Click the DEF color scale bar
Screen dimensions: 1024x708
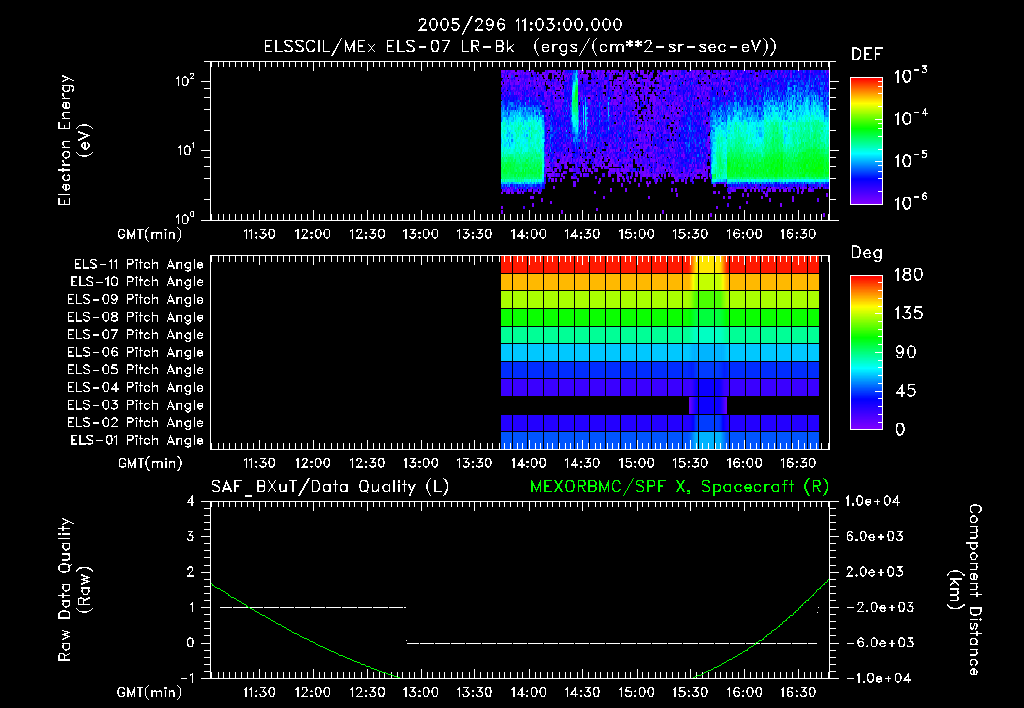tap(866, 141)
